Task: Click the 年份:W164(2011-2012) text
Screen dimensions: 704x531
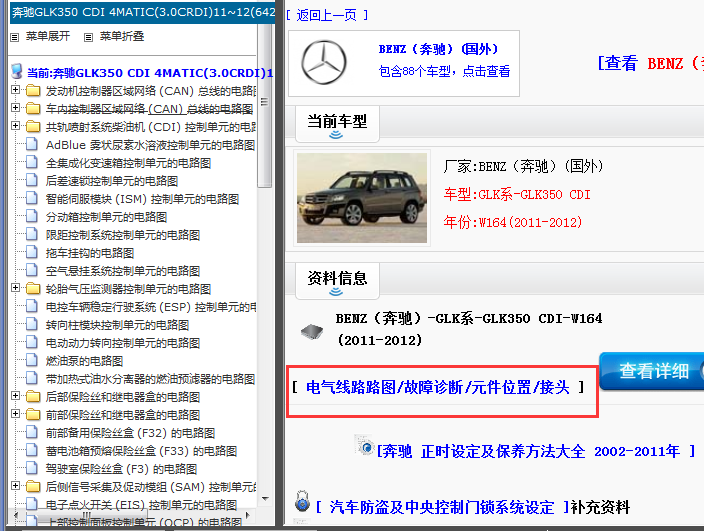Action: [512, 222]
